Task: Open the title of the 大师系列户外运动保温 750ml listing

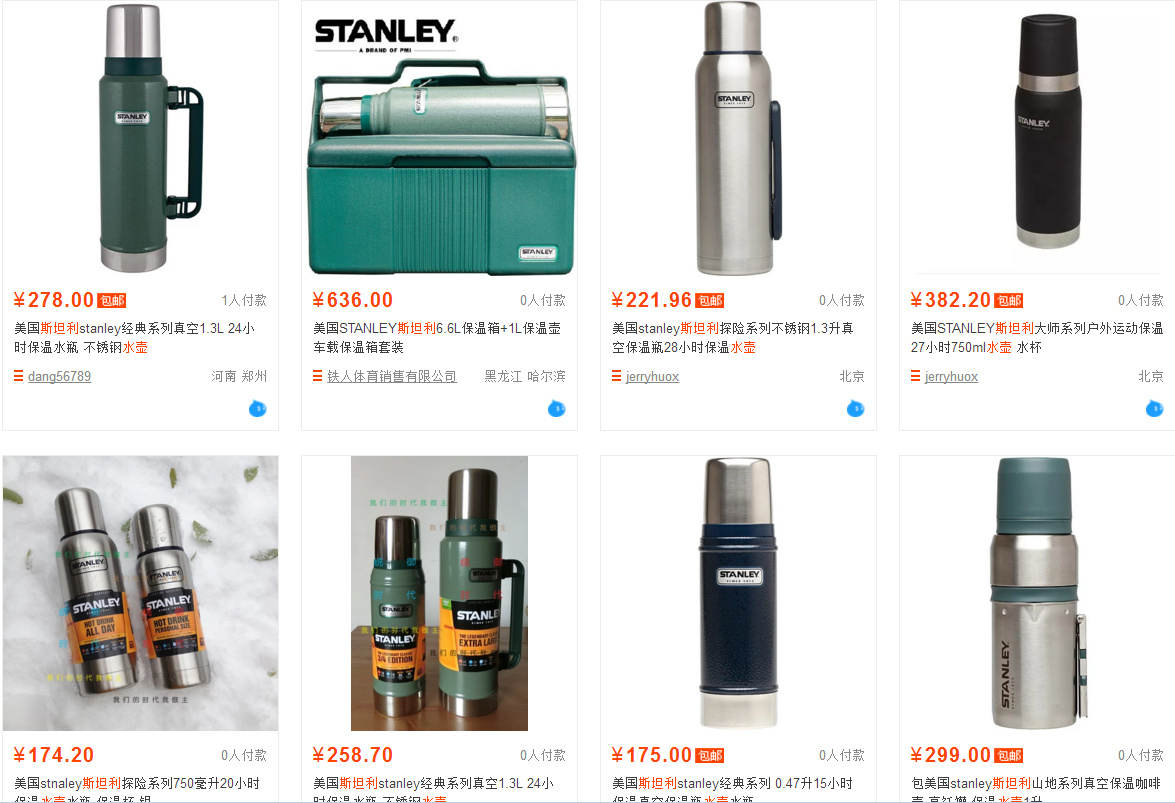Action: (x=1037, y=338)
